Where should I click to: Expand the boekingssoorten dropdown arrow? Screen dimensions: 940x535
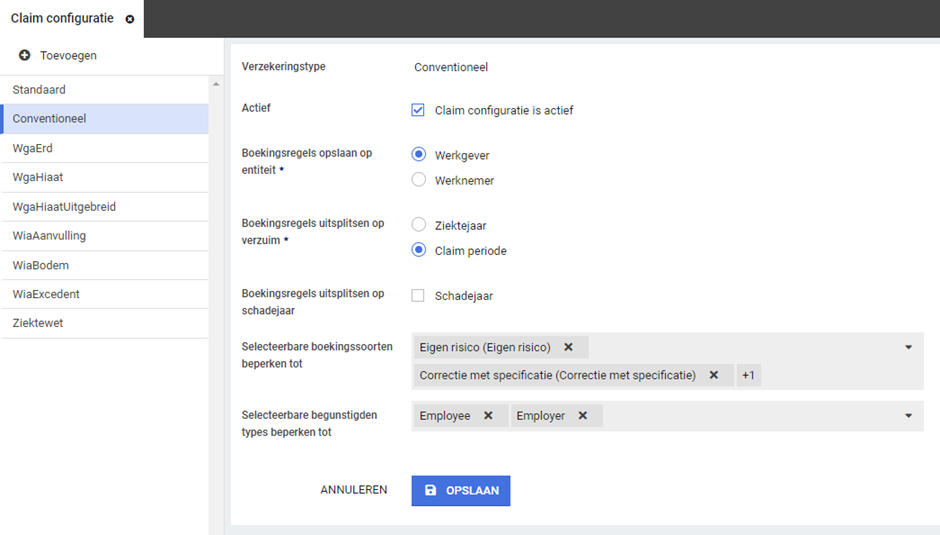(x=908, y=347)
